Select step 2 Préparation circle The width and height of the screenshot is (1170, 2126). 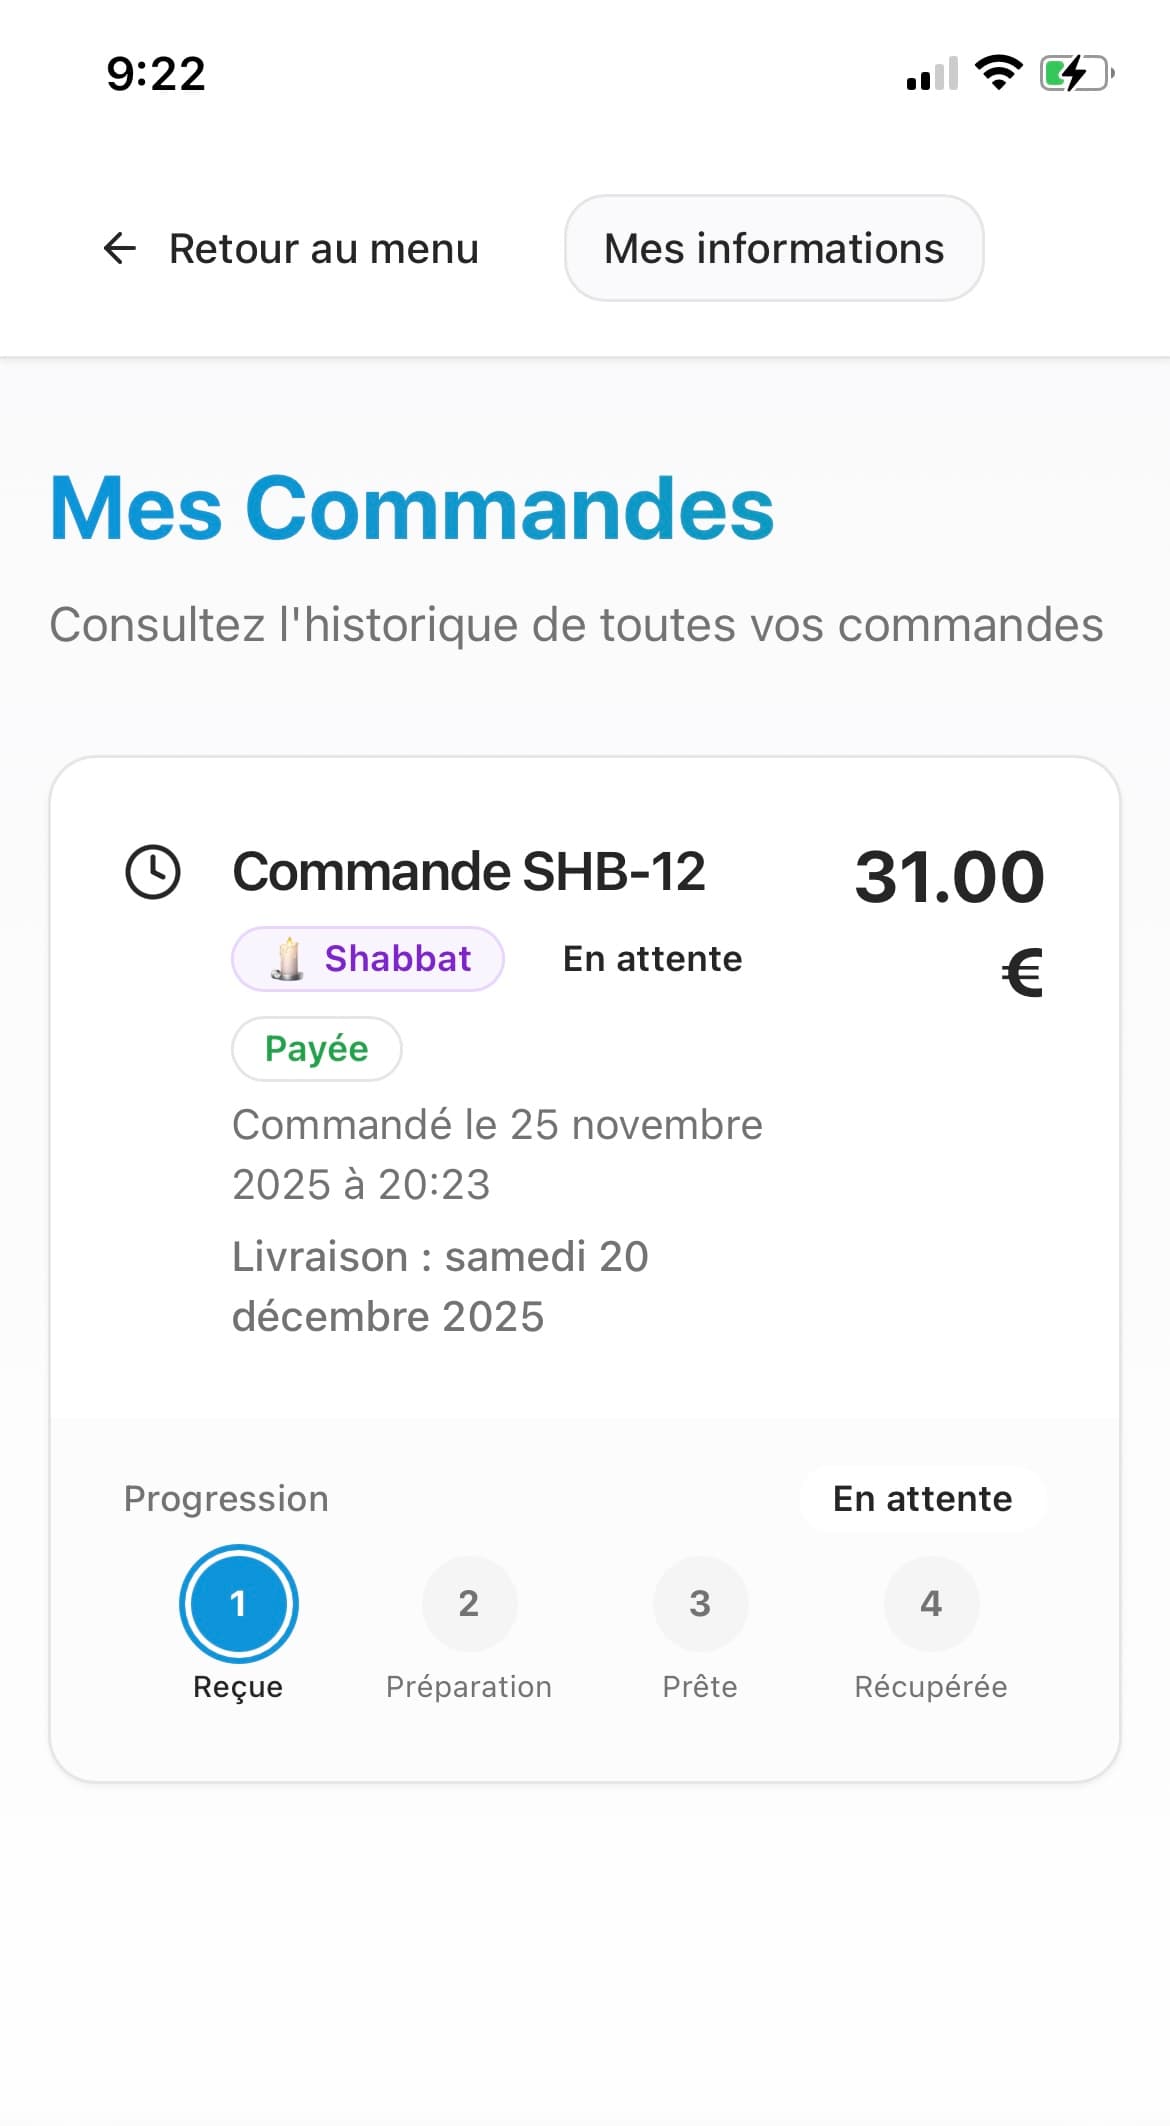[x=469, y=1603]
